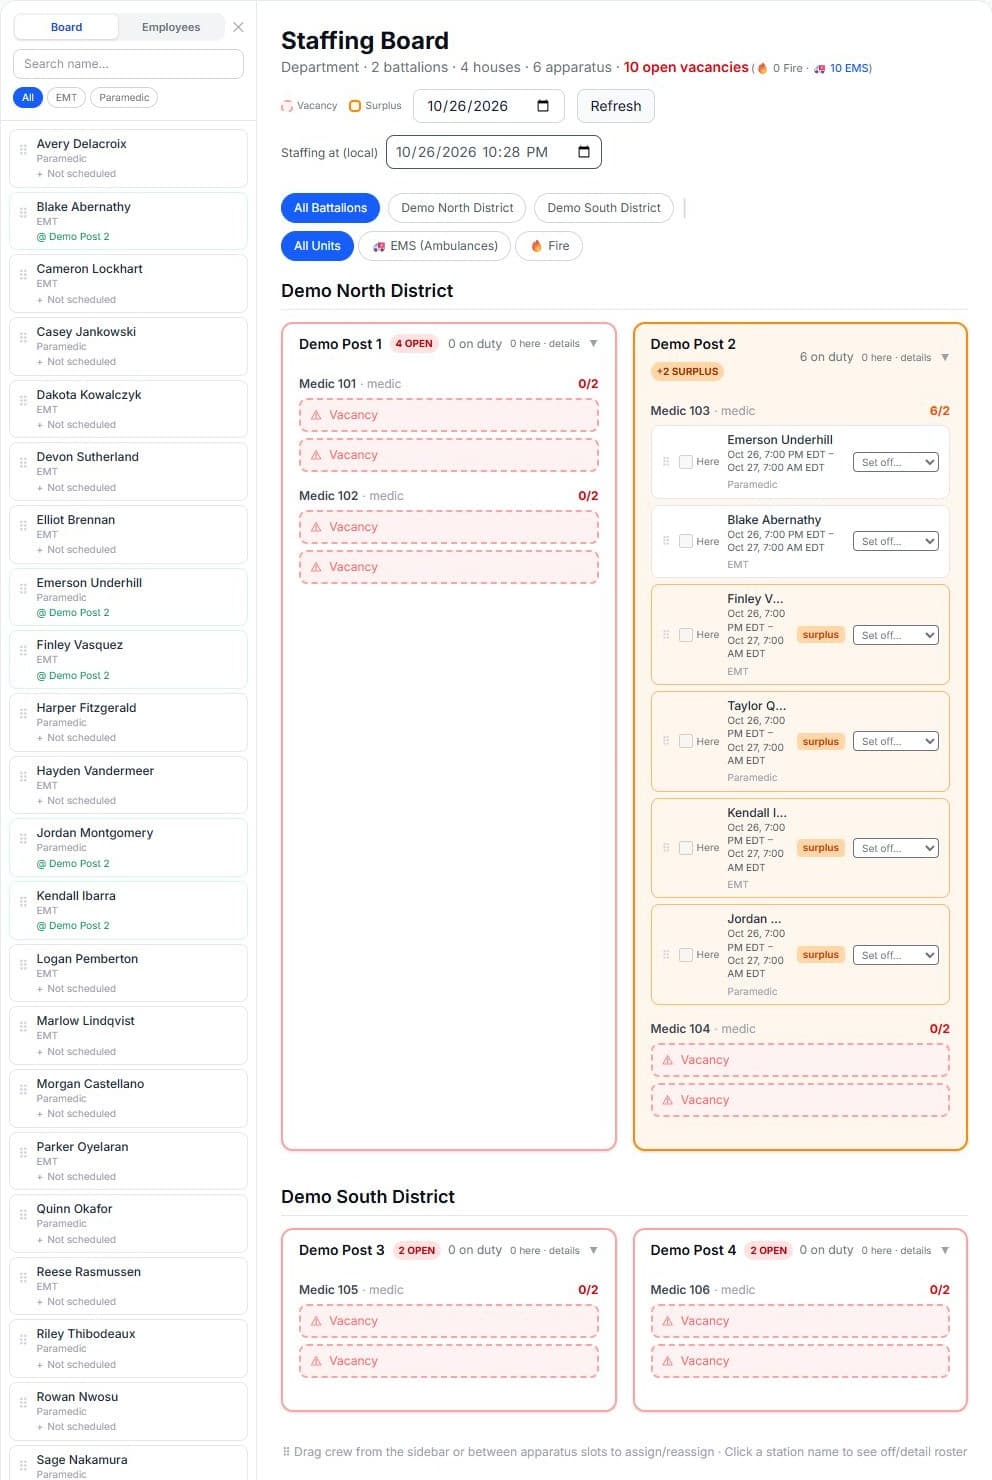
Task: Click drag handle icon for Harper Fitzgerald
Action: coord(23,714)
